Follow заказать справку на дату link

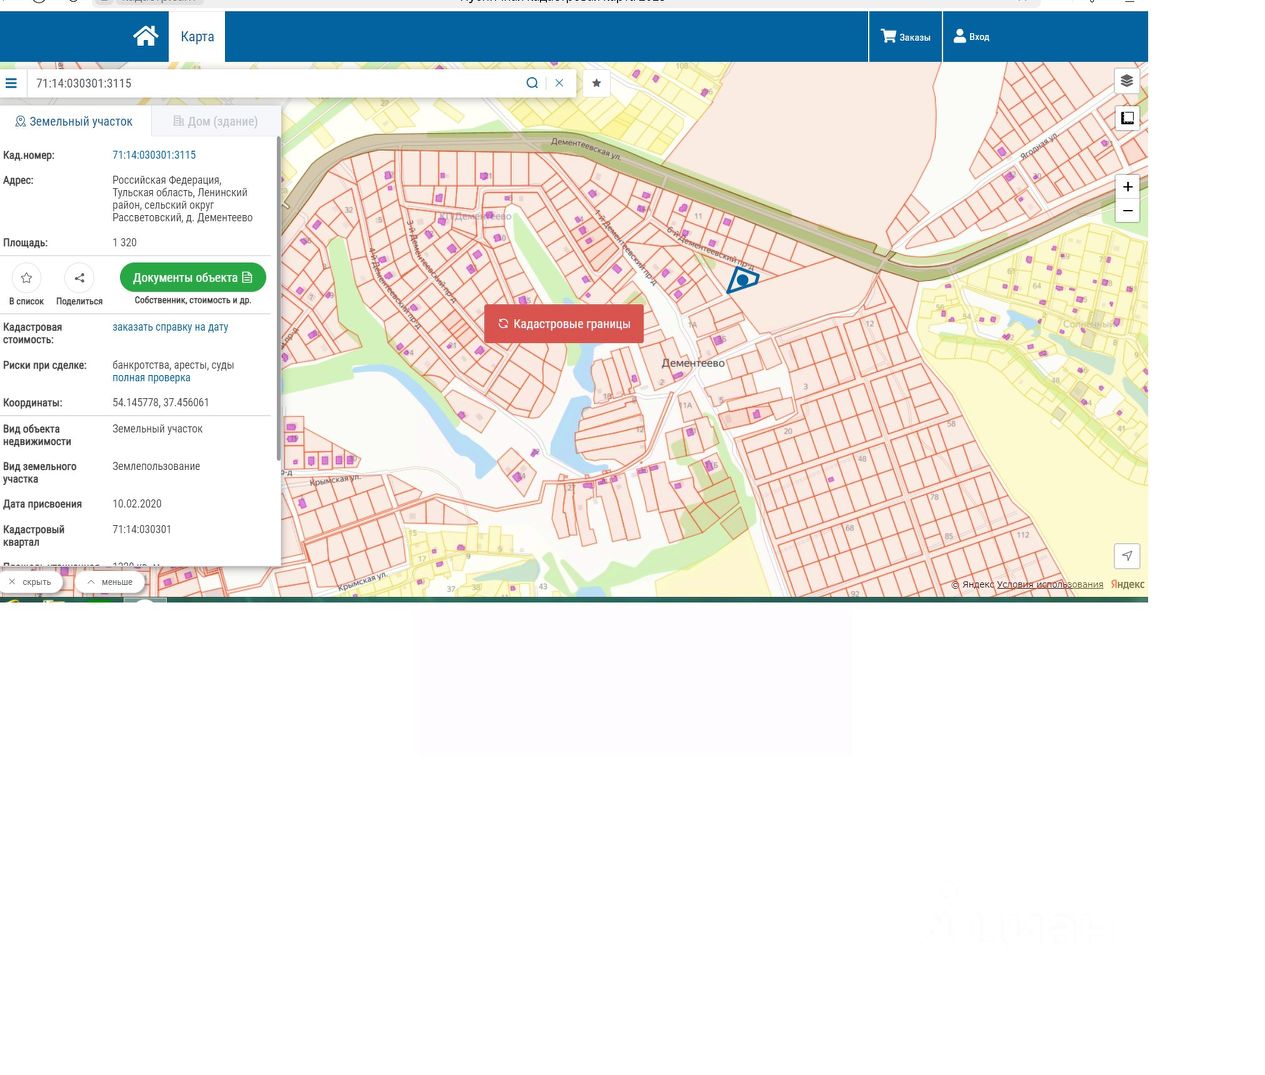[170, 327]
